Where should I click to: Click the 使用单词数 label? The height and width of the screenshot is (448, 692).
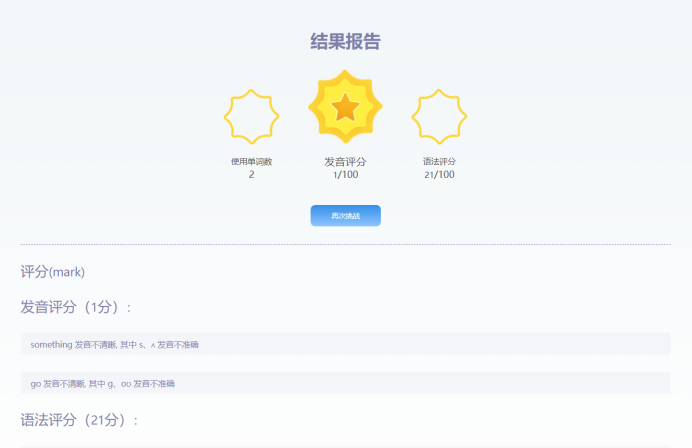click(x=252, y=162)
